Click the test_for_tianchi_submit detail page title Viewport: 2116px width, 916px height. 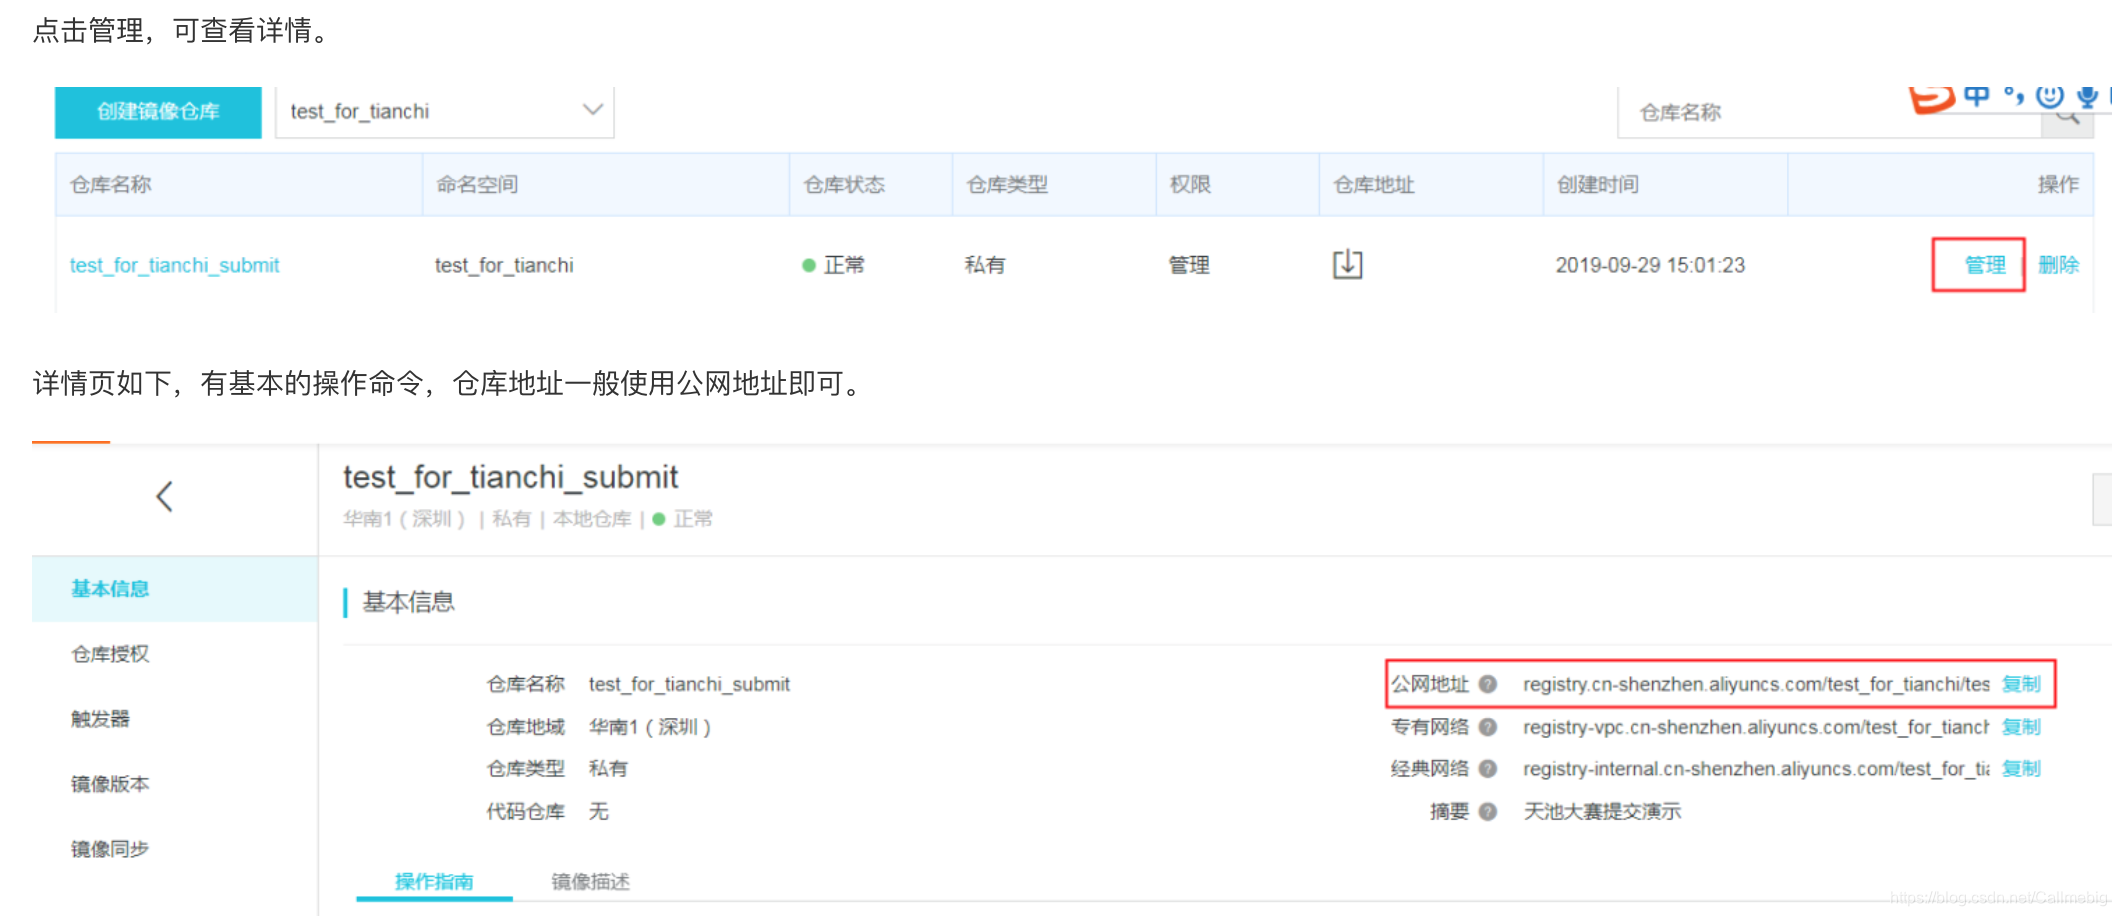click(x=511, y=477)
